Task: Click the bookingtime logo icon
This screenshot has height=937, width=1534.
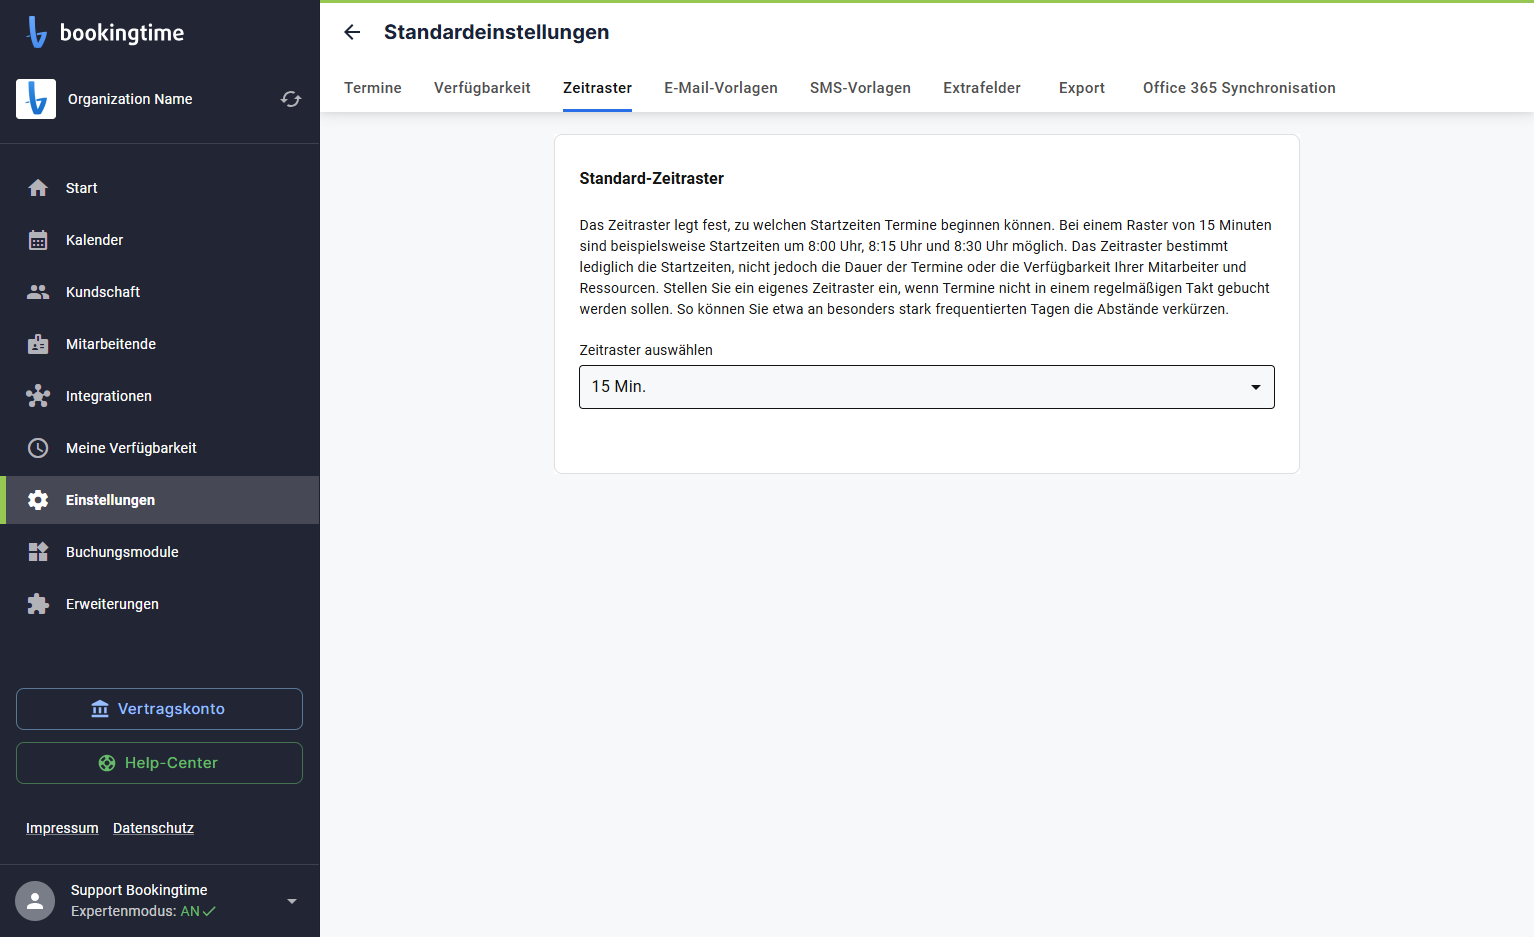Action: tap(37, 32)
